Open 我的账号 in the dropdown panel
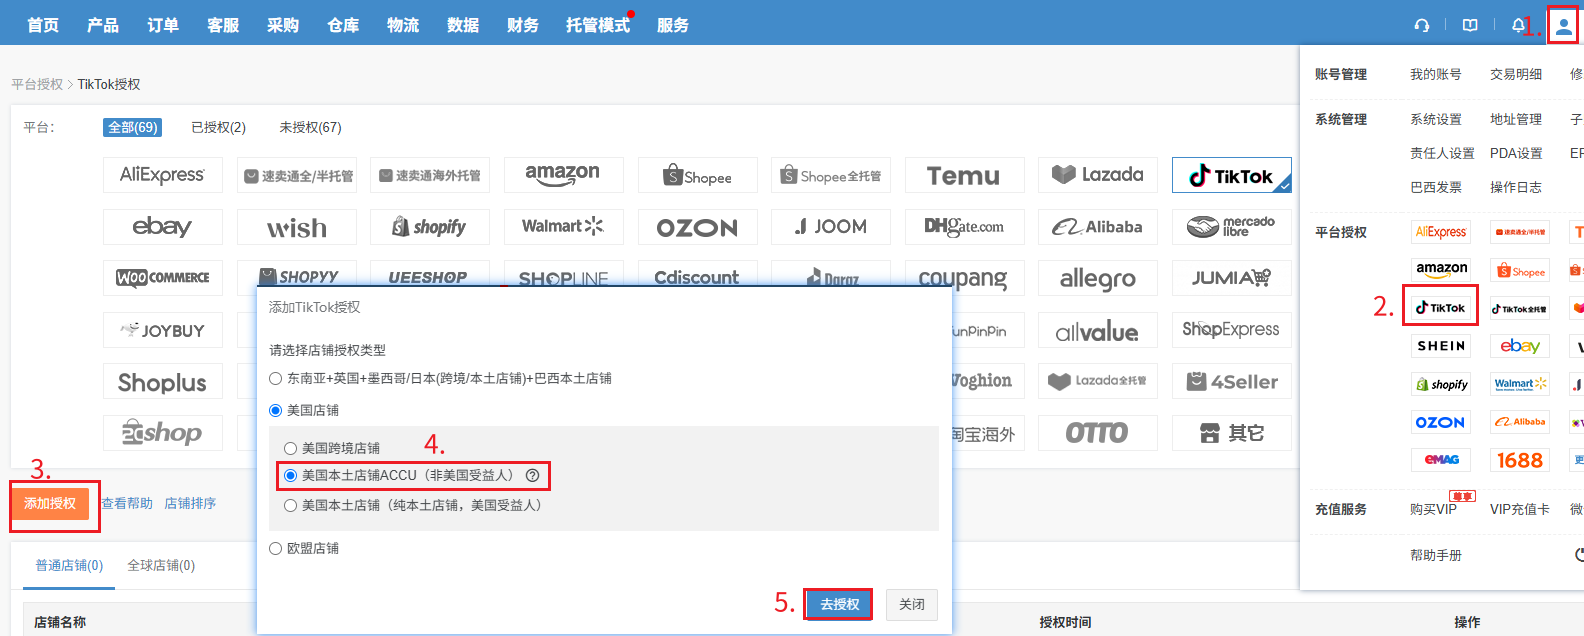 coord(1436,75)
